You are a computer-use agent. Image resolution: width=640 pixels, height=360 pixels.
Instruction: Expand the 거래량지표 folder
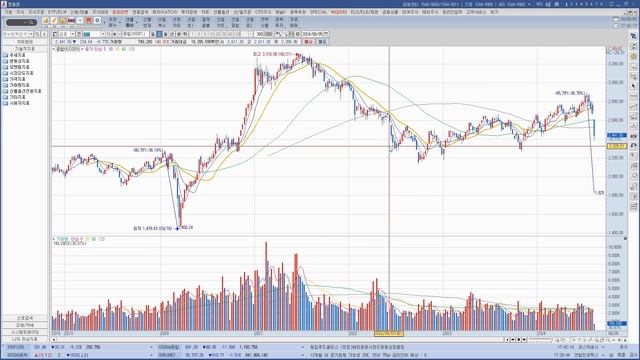[16, 85]
